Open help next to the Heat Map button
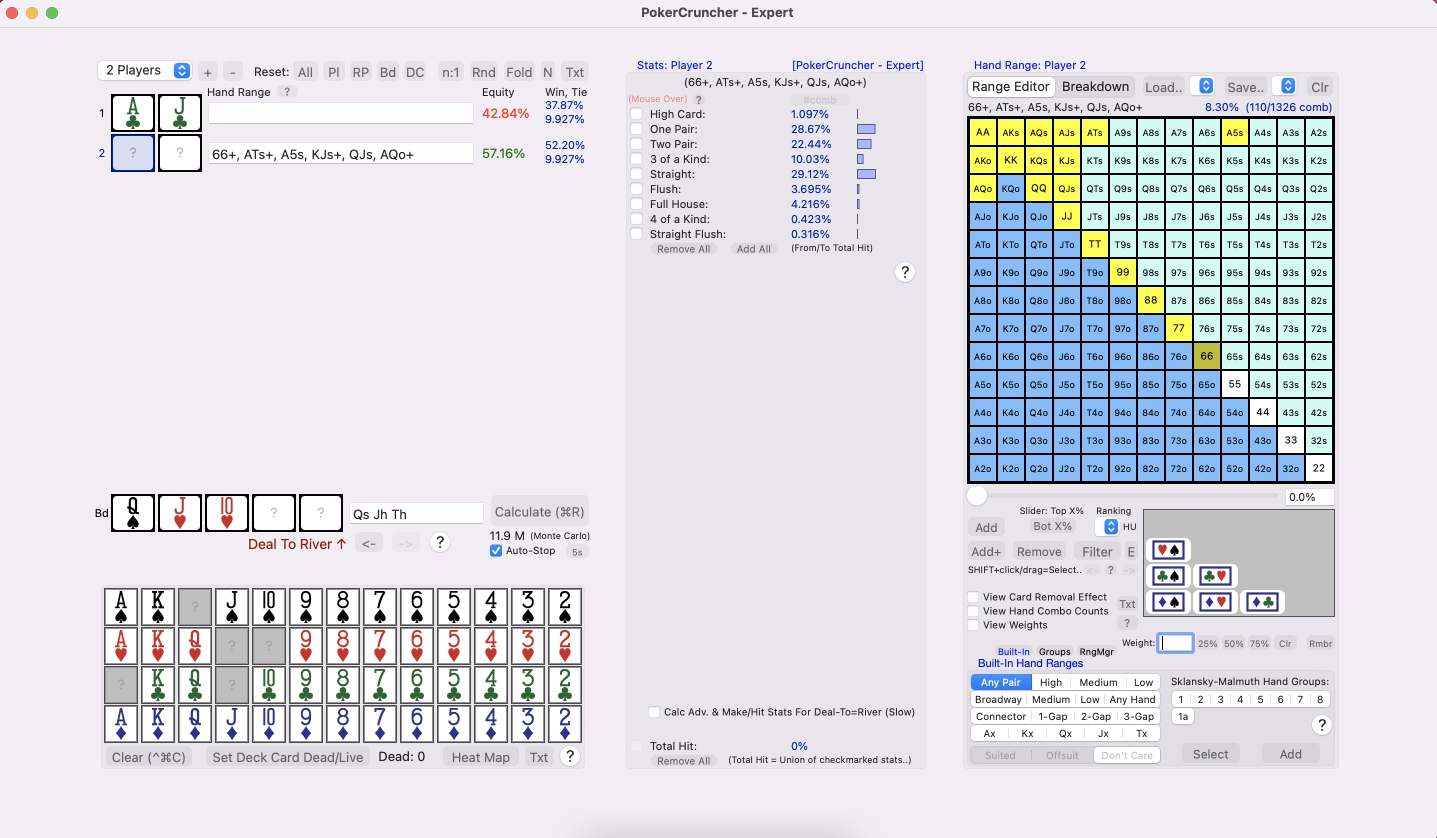The image size is (1437, 838). click(570, 757)
